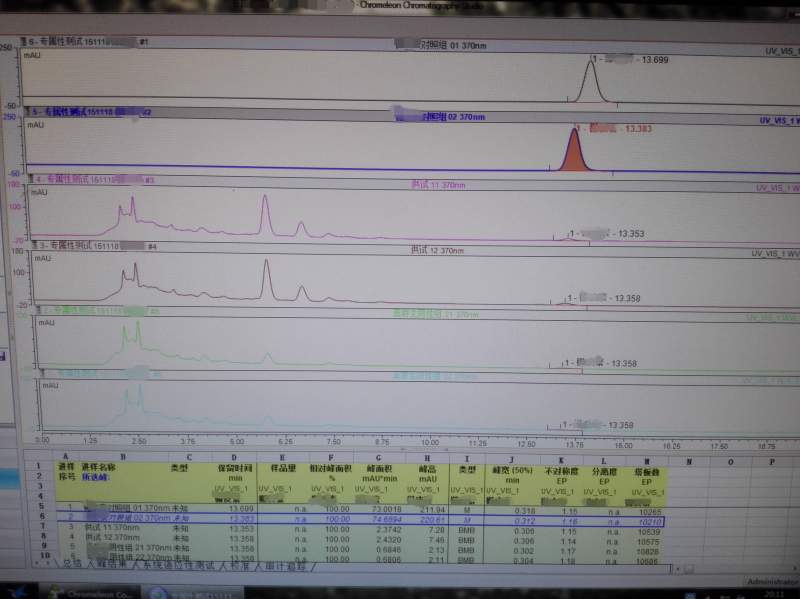Viewport: 800px width, 599px height.
Task: Click the tallest peak in the 供试 11 chromatogram
Action: click(265, 214)
